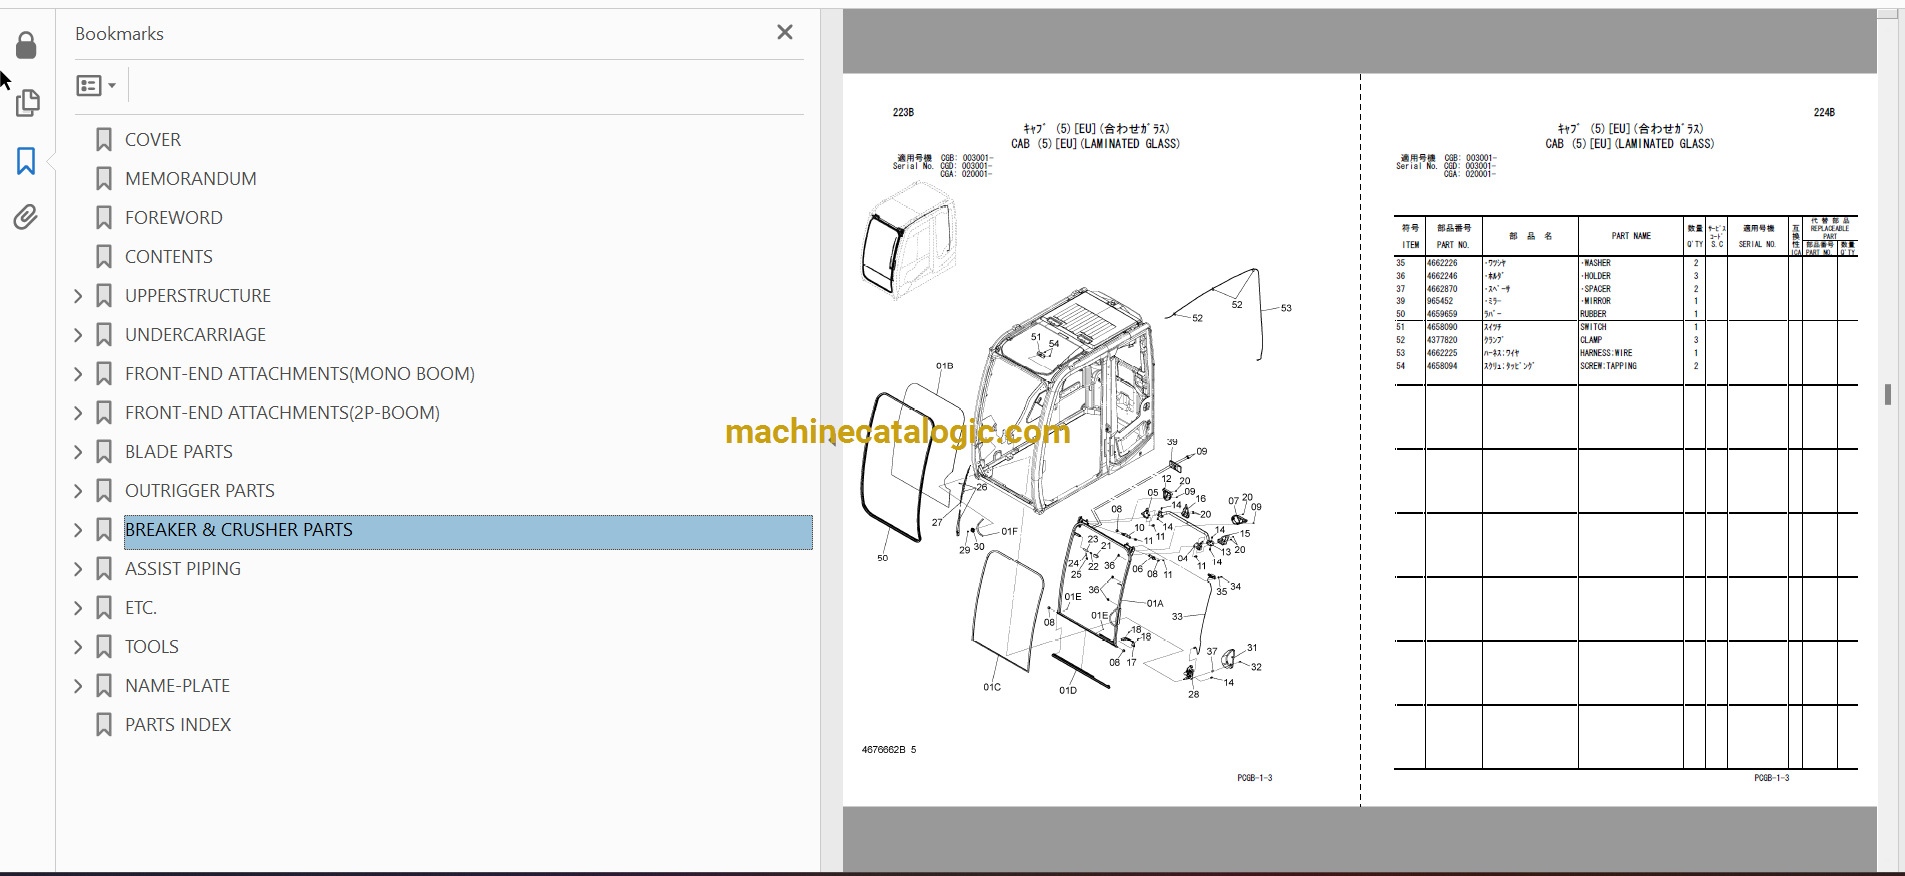Click the UNDERCARRIAGE bookmark icon
The image size is (1905, 876).
(104, 335)
